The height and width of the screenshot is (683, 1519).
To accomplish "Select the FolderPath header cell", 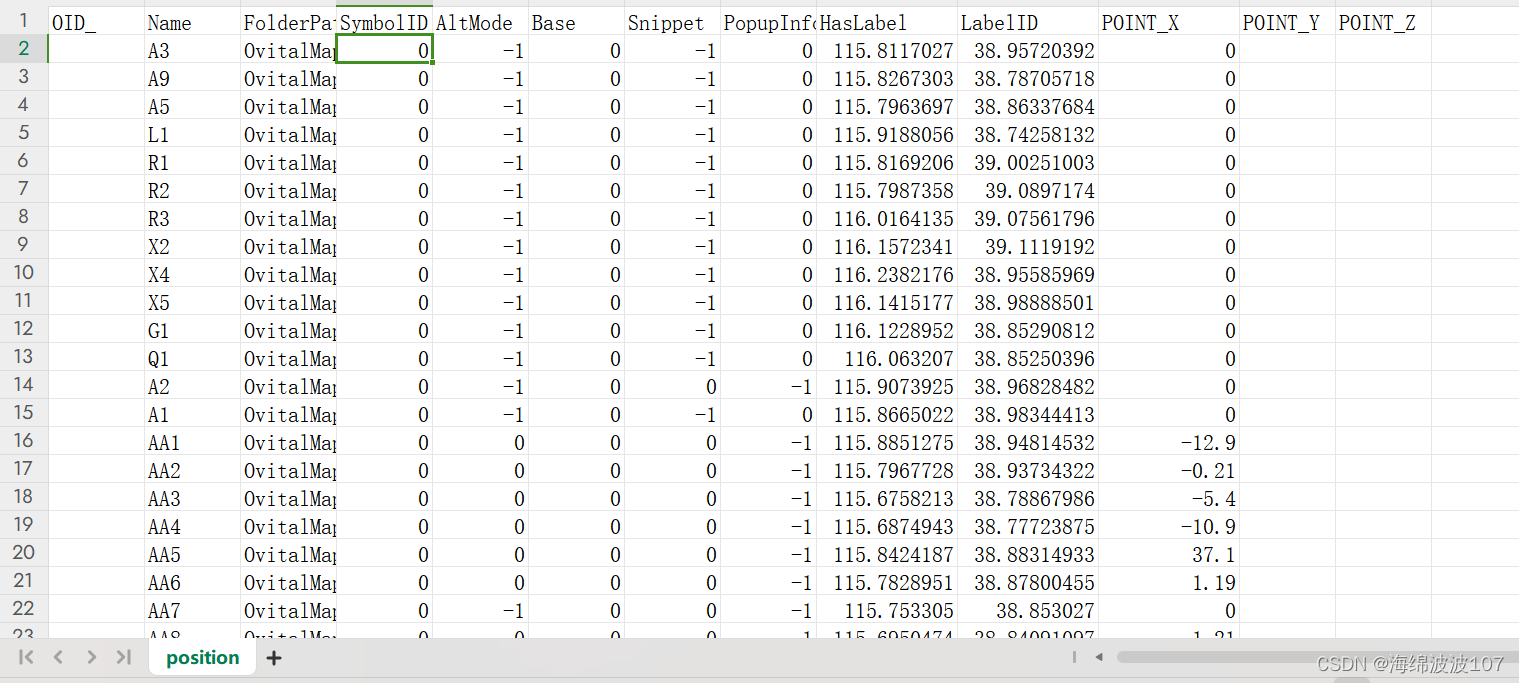I will point(288,22).
